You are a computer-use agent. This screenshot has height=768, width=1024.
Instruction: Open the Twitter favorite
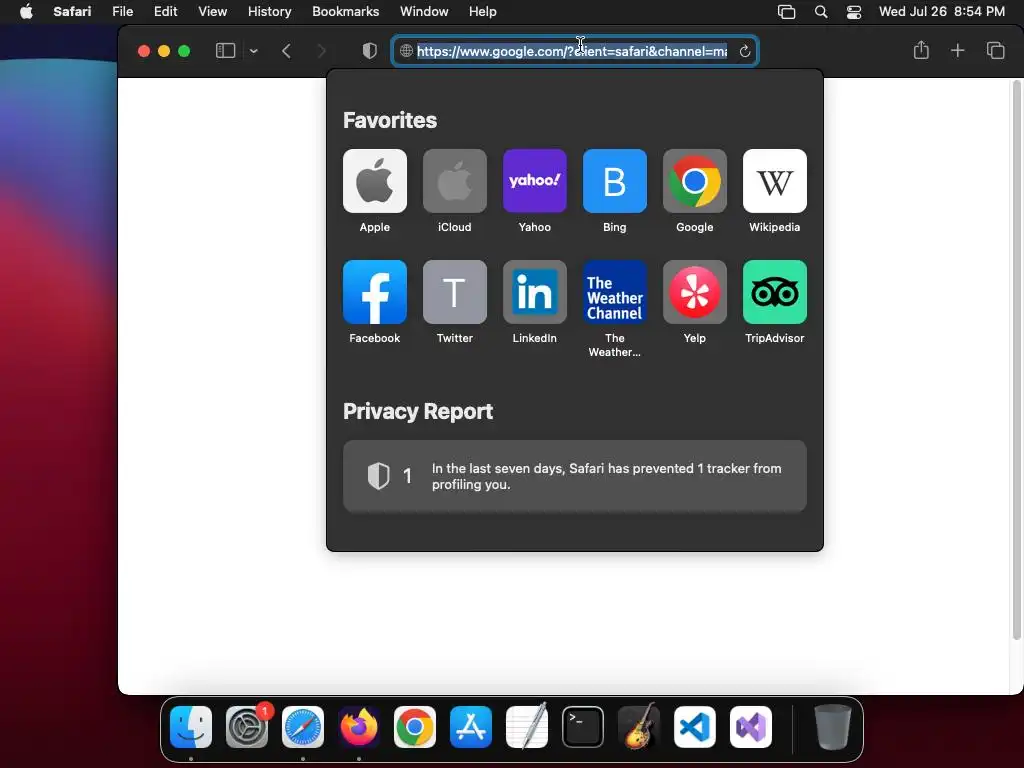coord(455,292)
